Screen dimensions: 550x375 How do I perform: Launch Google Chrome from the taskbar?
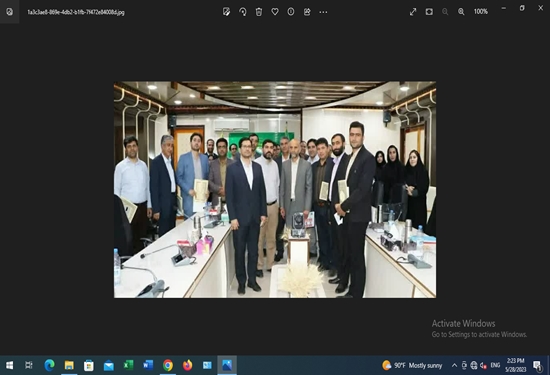tap(168, 365)
